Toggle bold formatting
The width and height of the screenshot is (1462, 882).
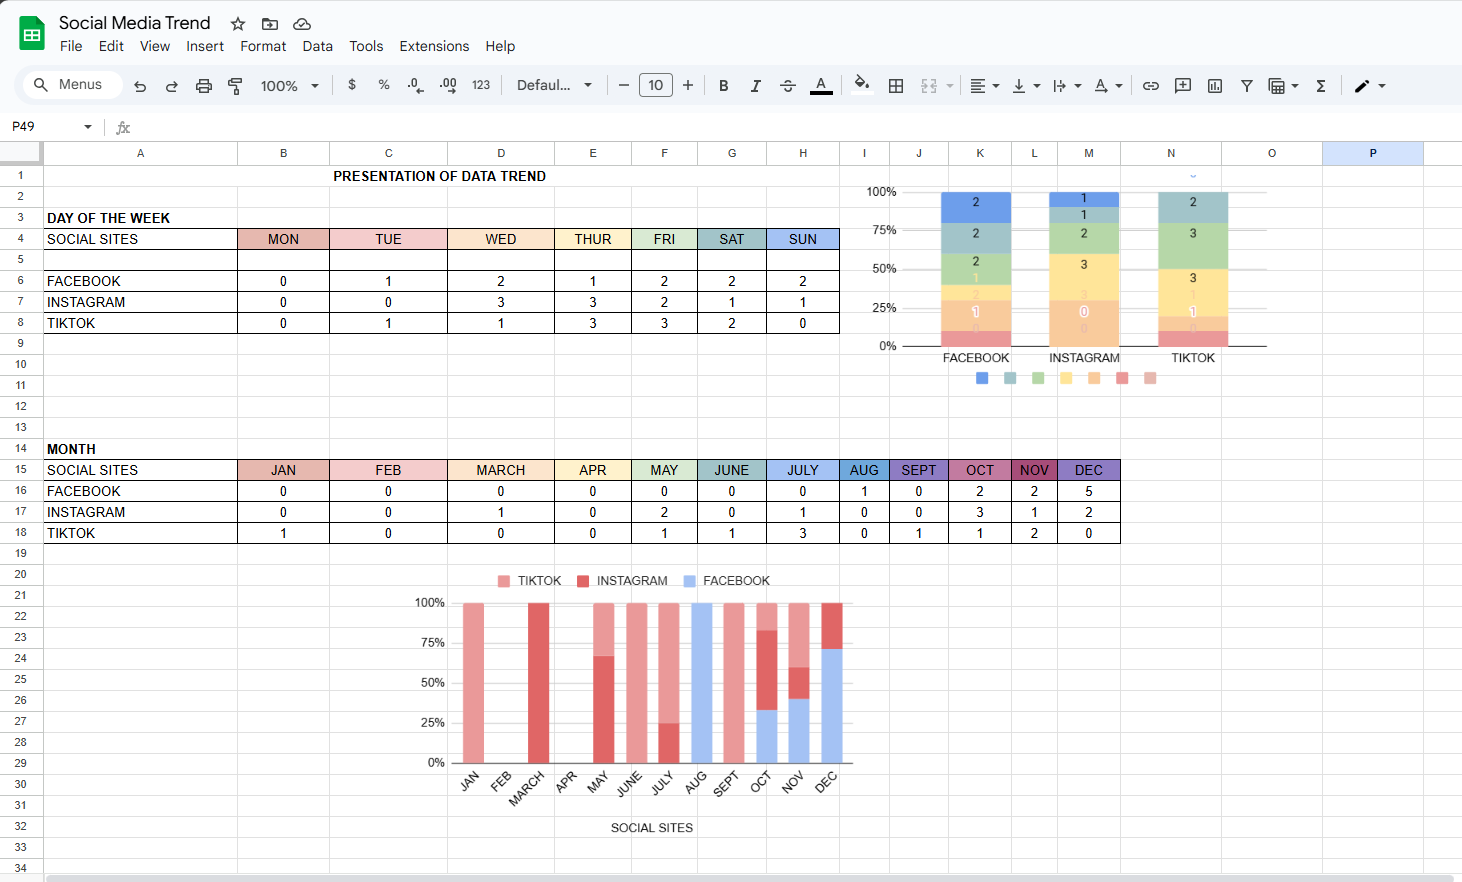click(x=724, y=86)
